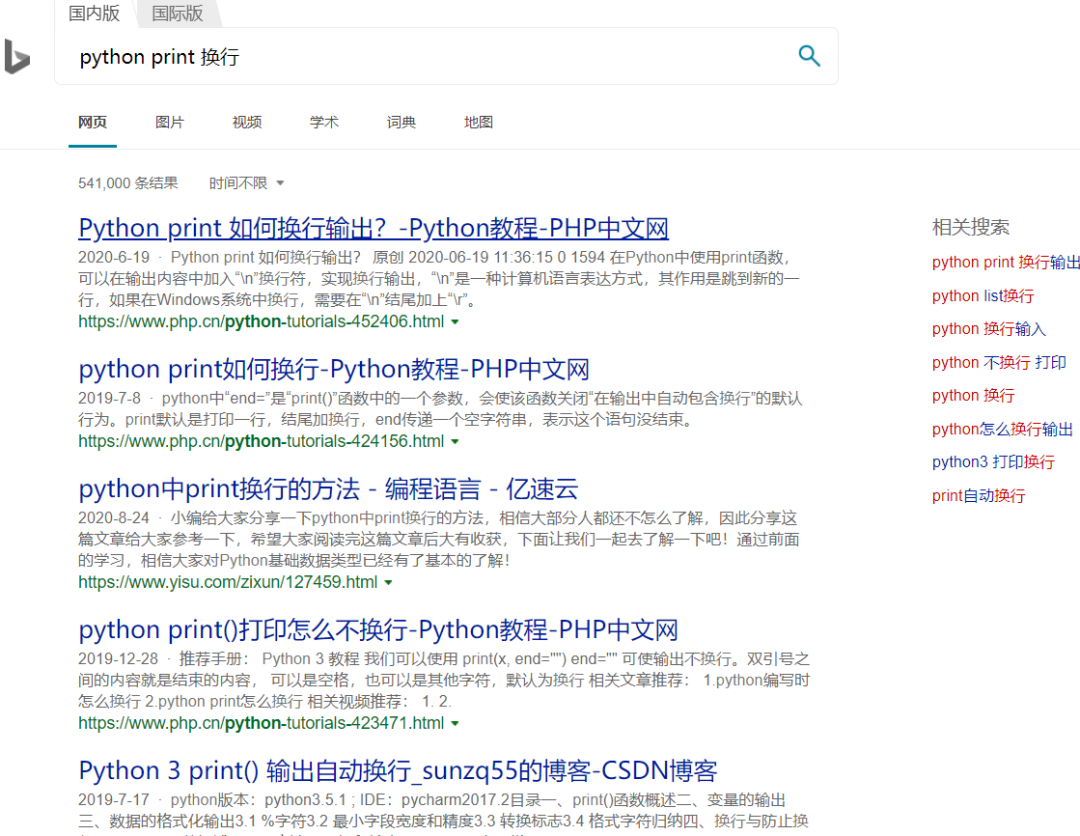Click URL https://www.php.cn/python-tutorials-423471.html

point(261,723)
